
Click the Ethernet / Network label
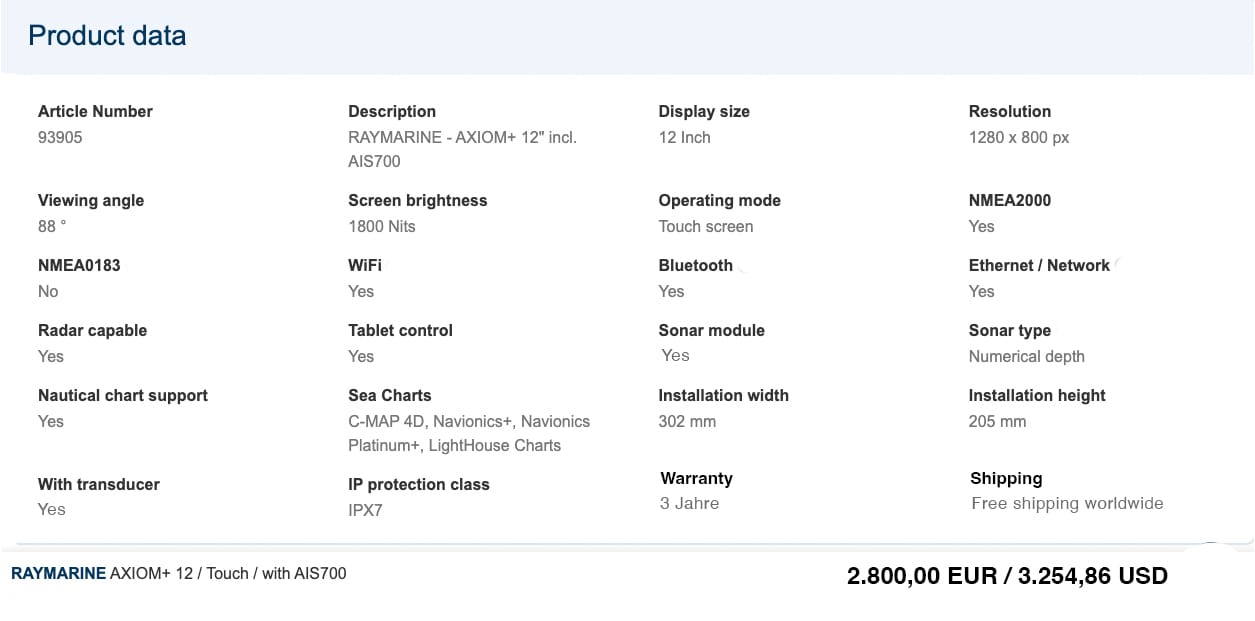(x=1039, y=265)
